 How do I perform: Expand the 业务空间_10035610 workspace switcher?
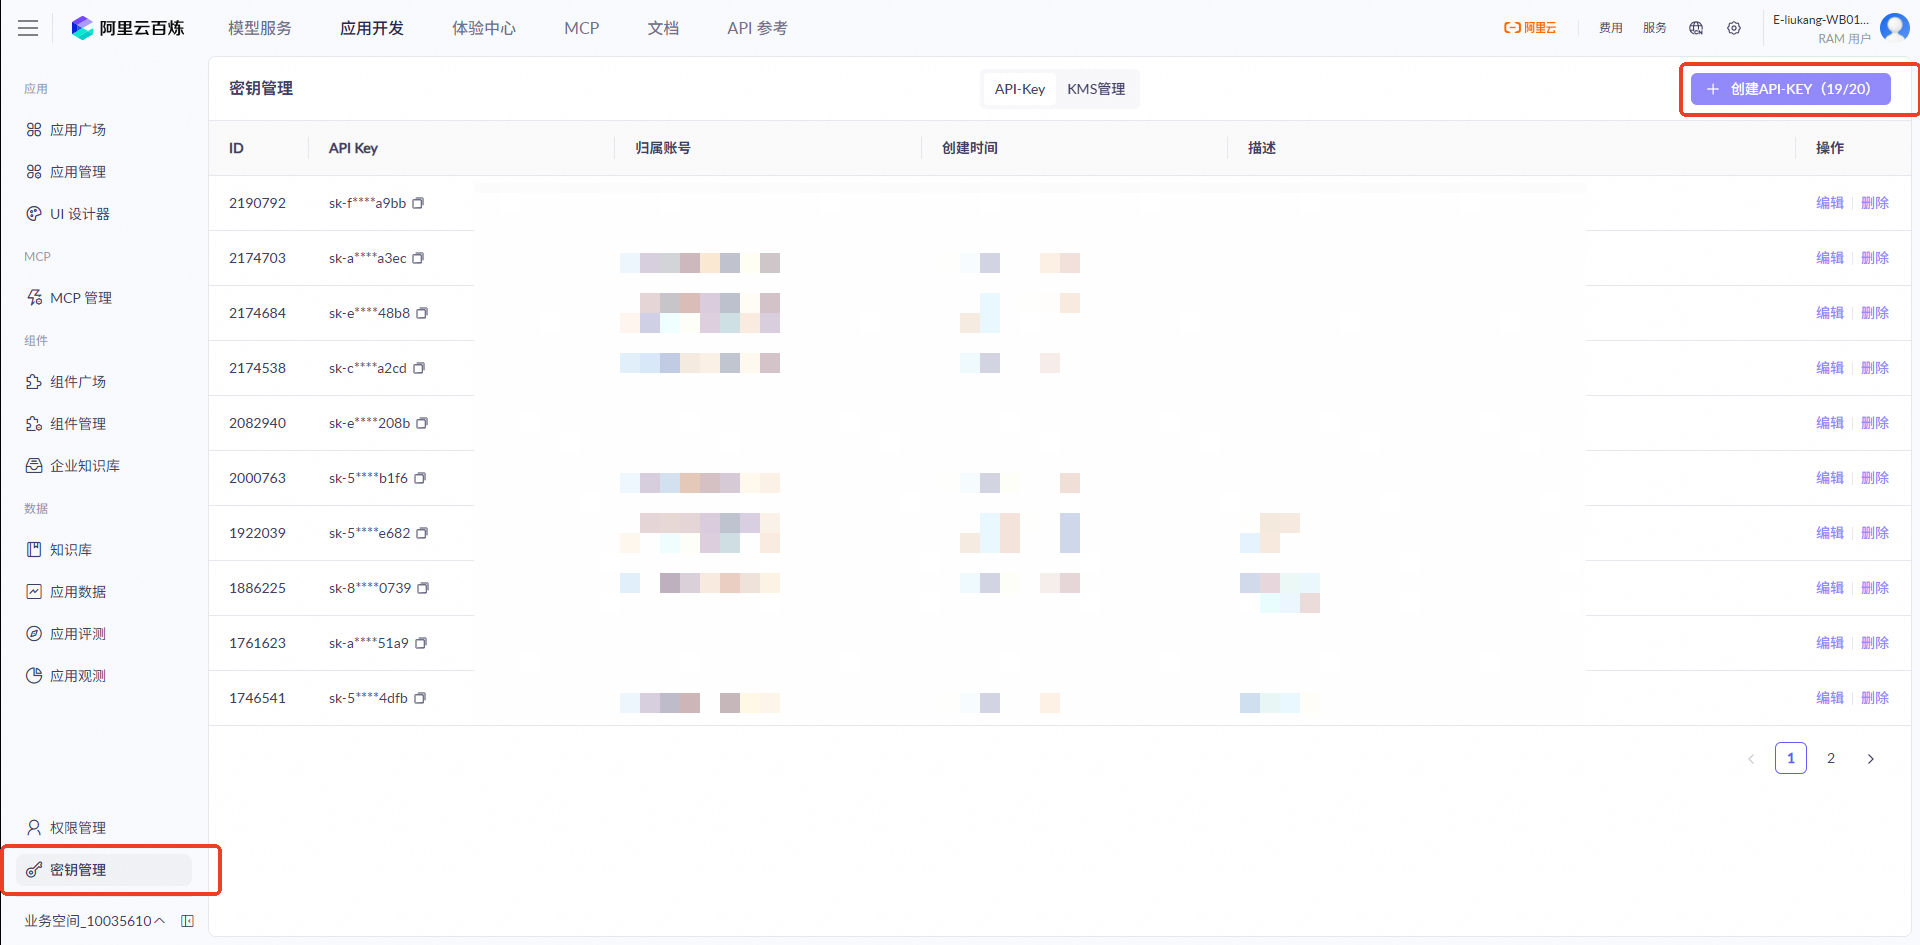pyautogui.click(x=95, y=921)
